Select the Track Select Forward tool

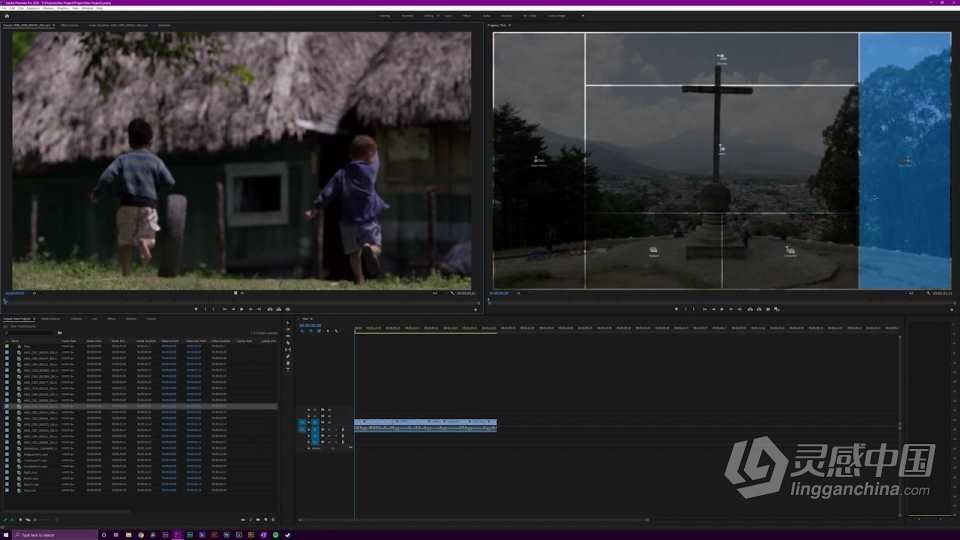pos(288,329)
